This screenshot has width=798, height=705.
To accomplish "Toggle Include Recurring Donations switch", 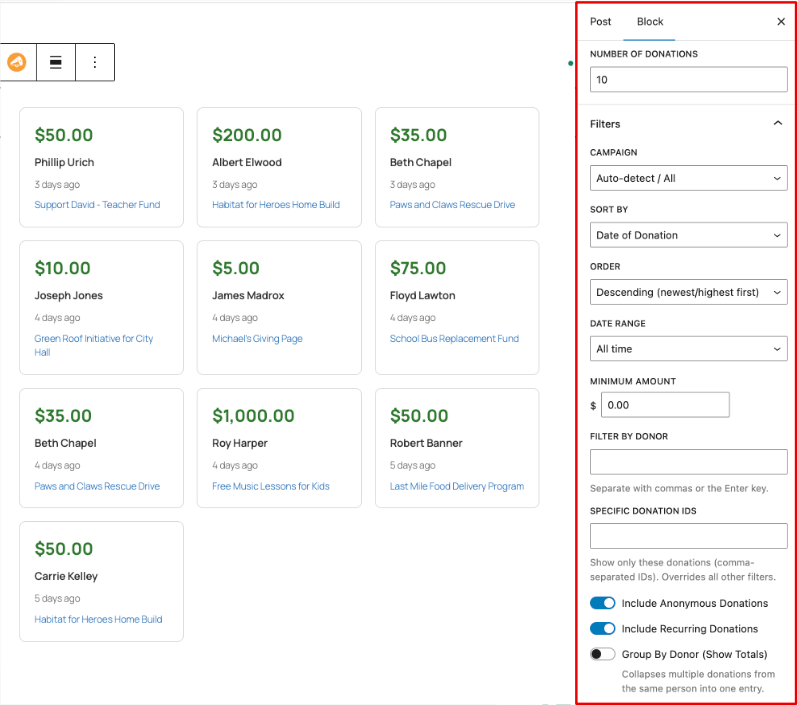I will 603,629.
